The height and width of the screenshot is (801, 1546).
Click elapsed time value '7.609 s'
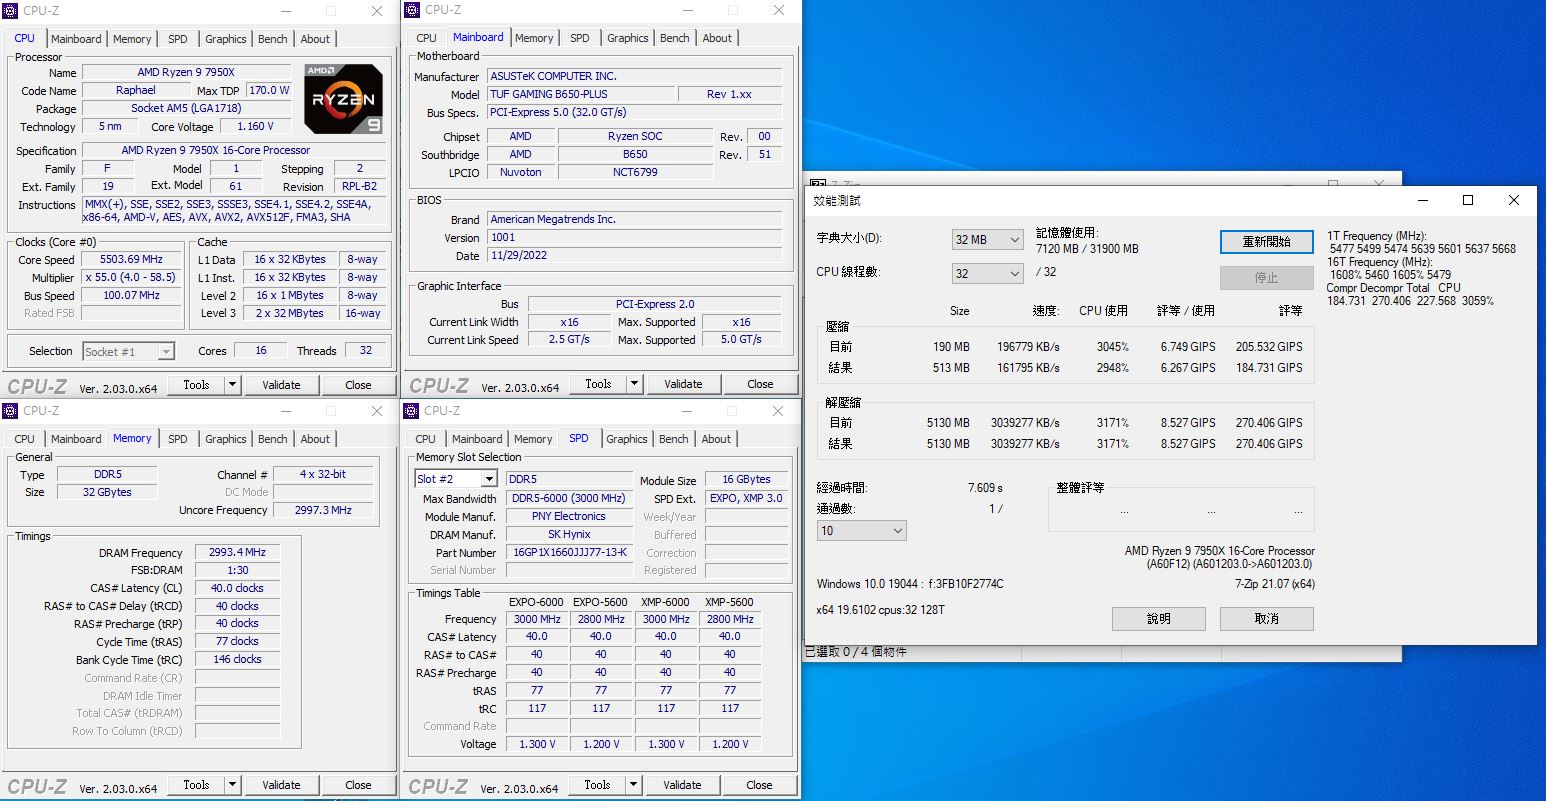click(985, 488)
